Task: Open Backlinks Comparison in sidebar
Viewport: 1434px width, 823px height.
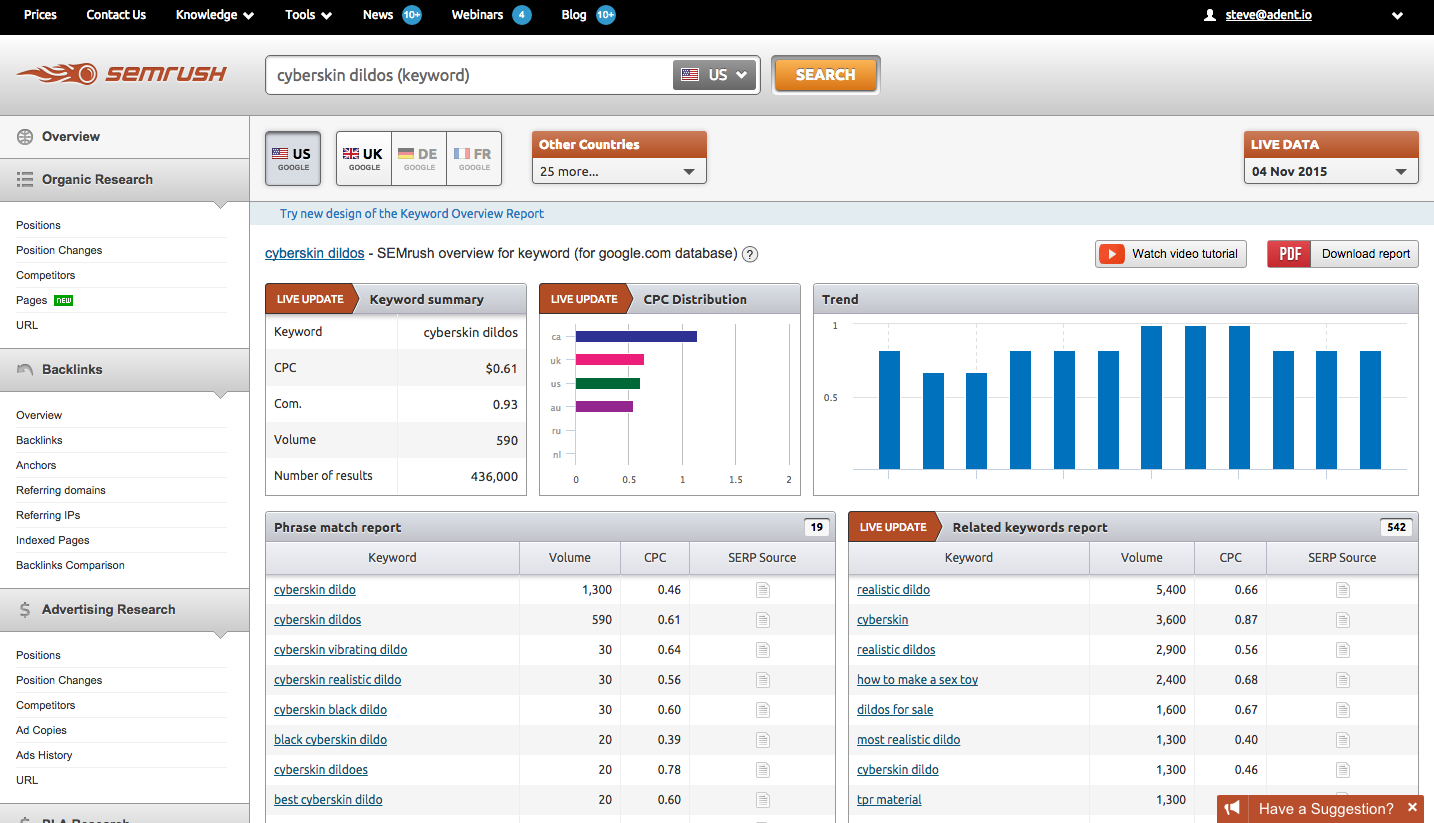Action: click(x=70, y=565)
